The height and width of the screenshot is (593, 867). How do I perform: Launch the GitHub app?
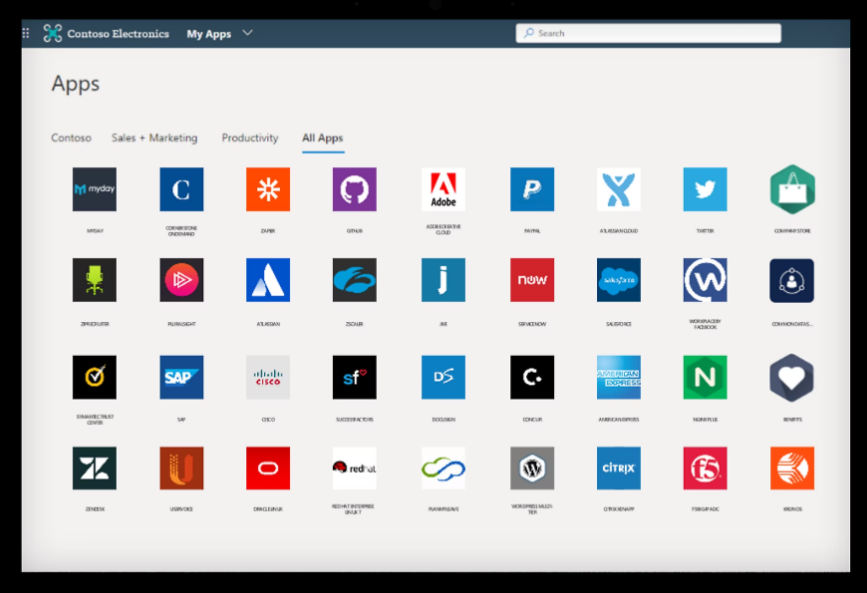pyautogui.click(x=356, y=189)
